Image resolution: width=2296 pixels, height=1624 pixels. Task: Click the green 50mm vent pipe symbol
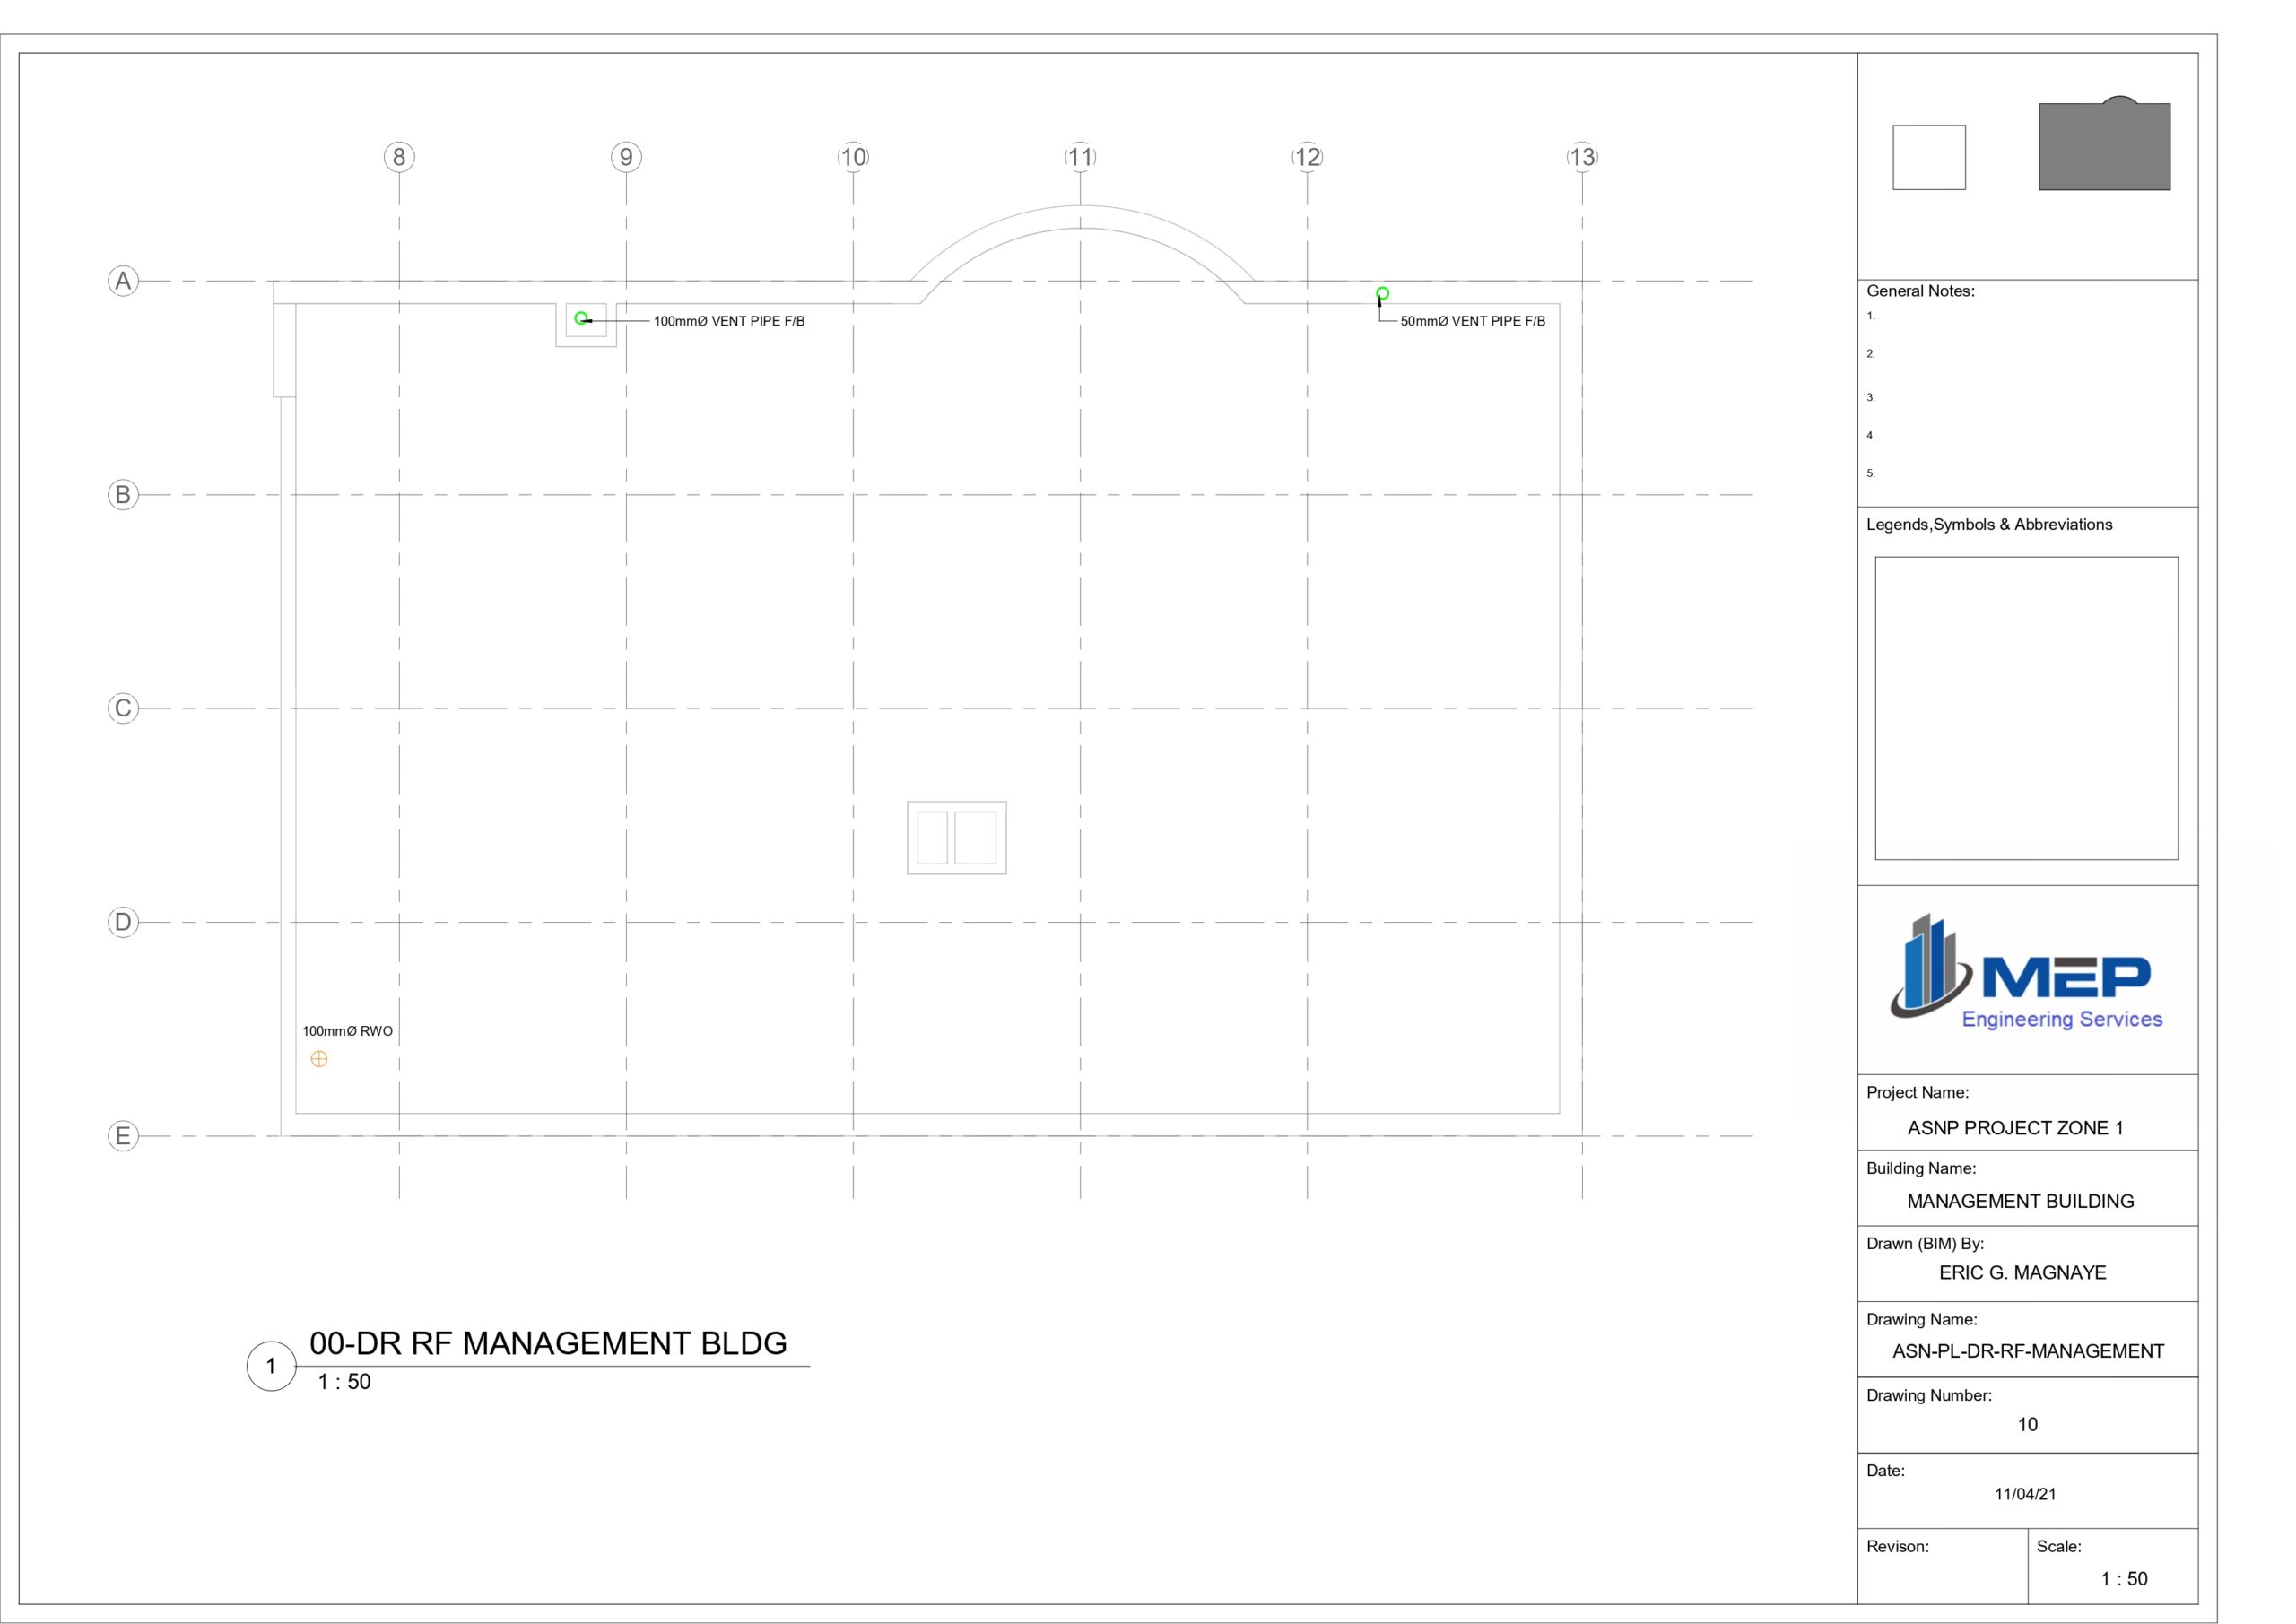1382,293
